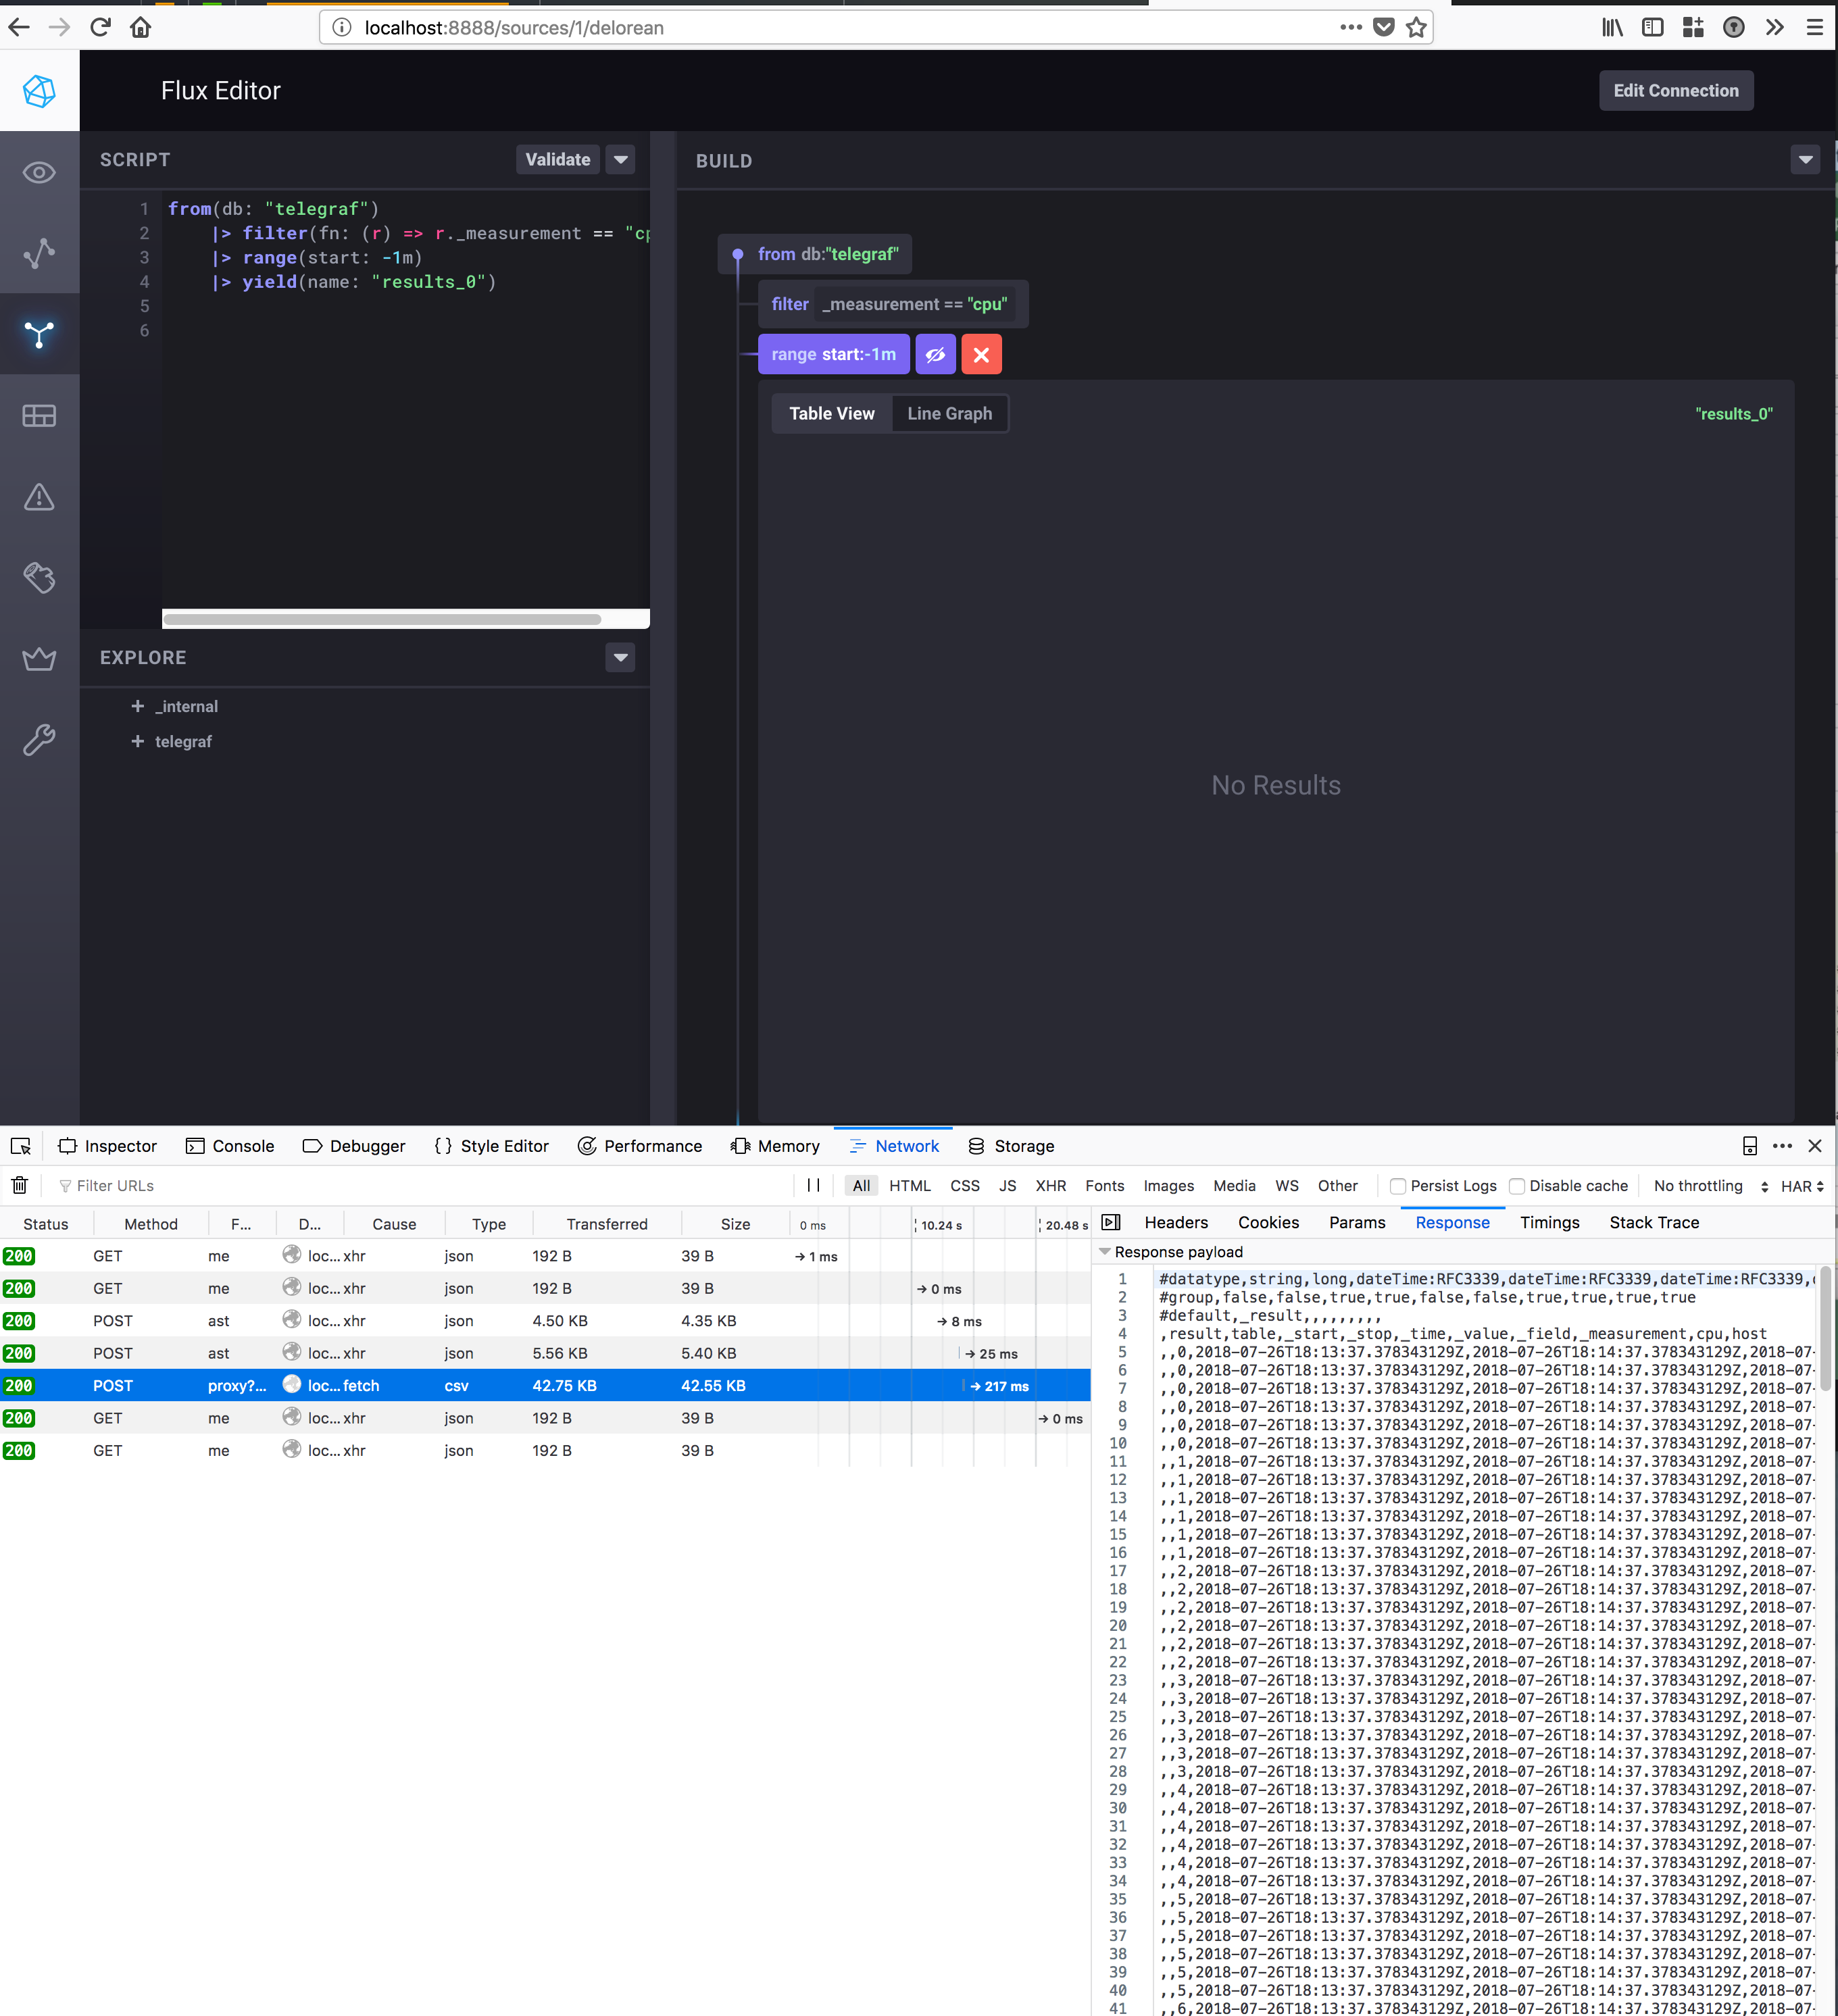Open the Admin page via crown icon
The width and height of the screenshot is (1838, 2016).
point(40,658)
